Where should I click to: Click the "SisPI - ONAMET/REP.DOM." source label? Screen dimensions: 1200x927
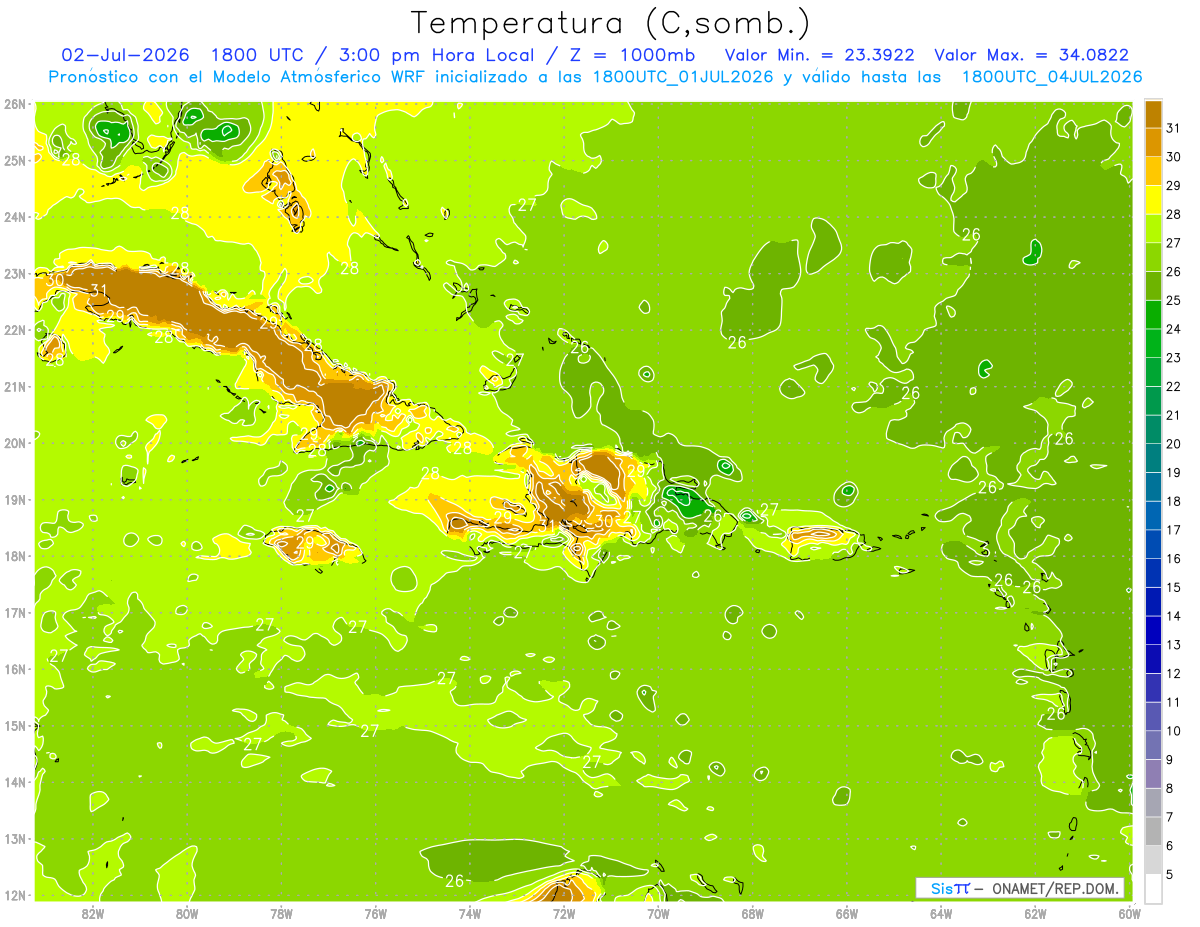click(1022, 888)
